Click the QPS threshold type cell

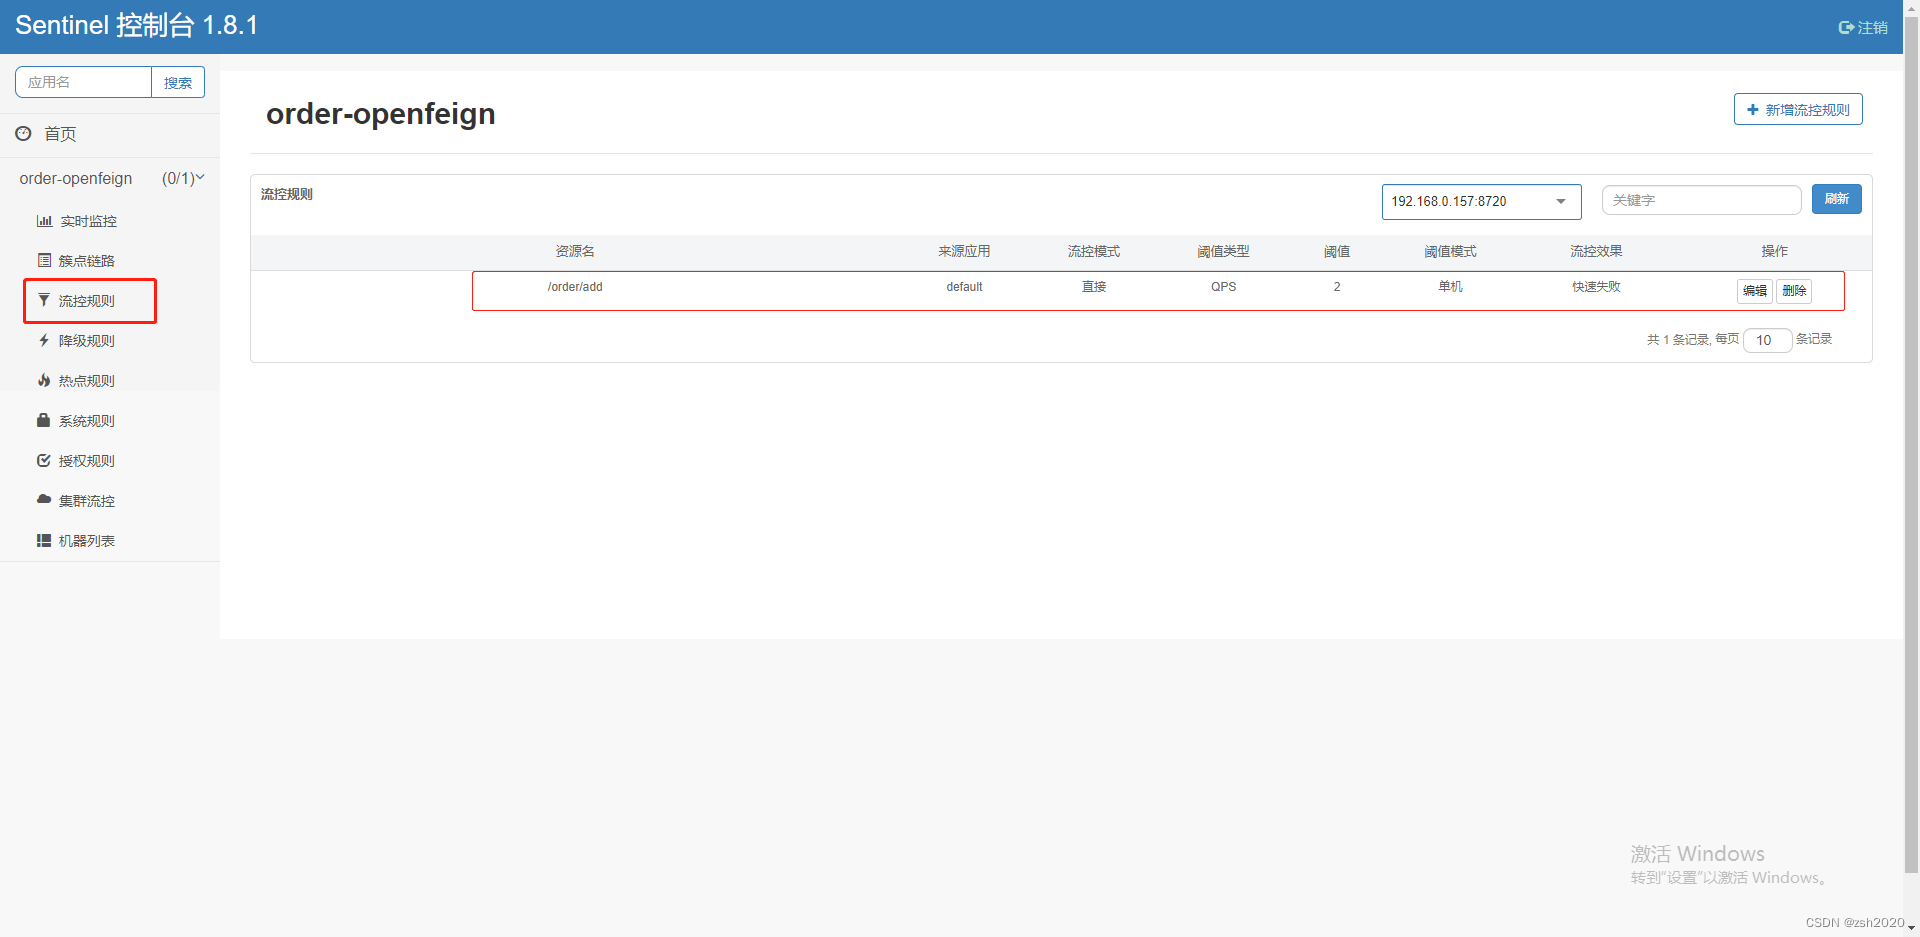tap(1223, 287)
